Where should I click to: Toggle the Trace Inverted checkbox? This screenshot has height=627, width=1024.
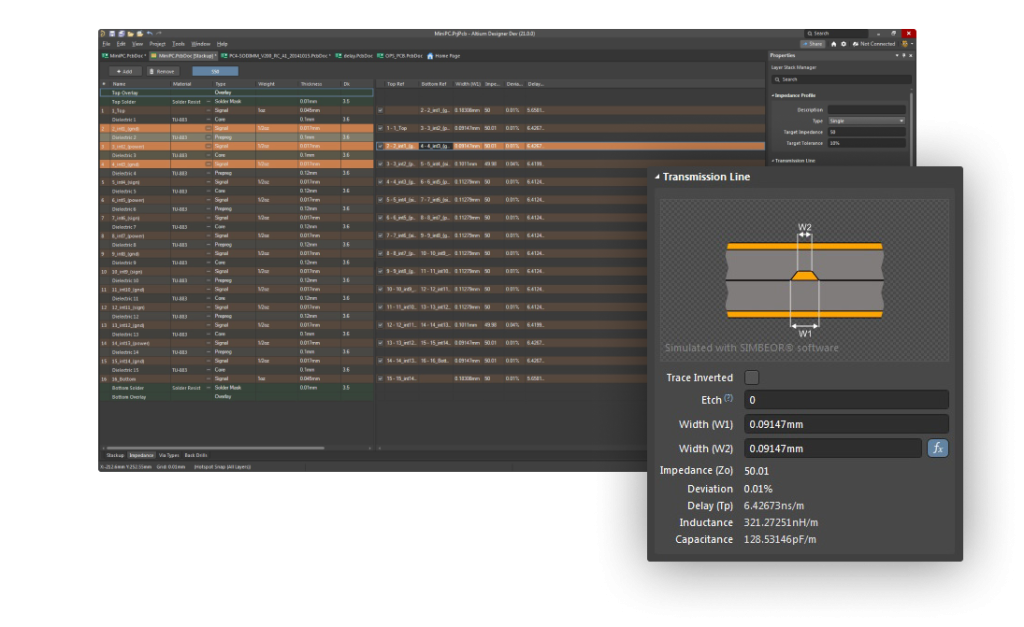(x=752, y=377)
